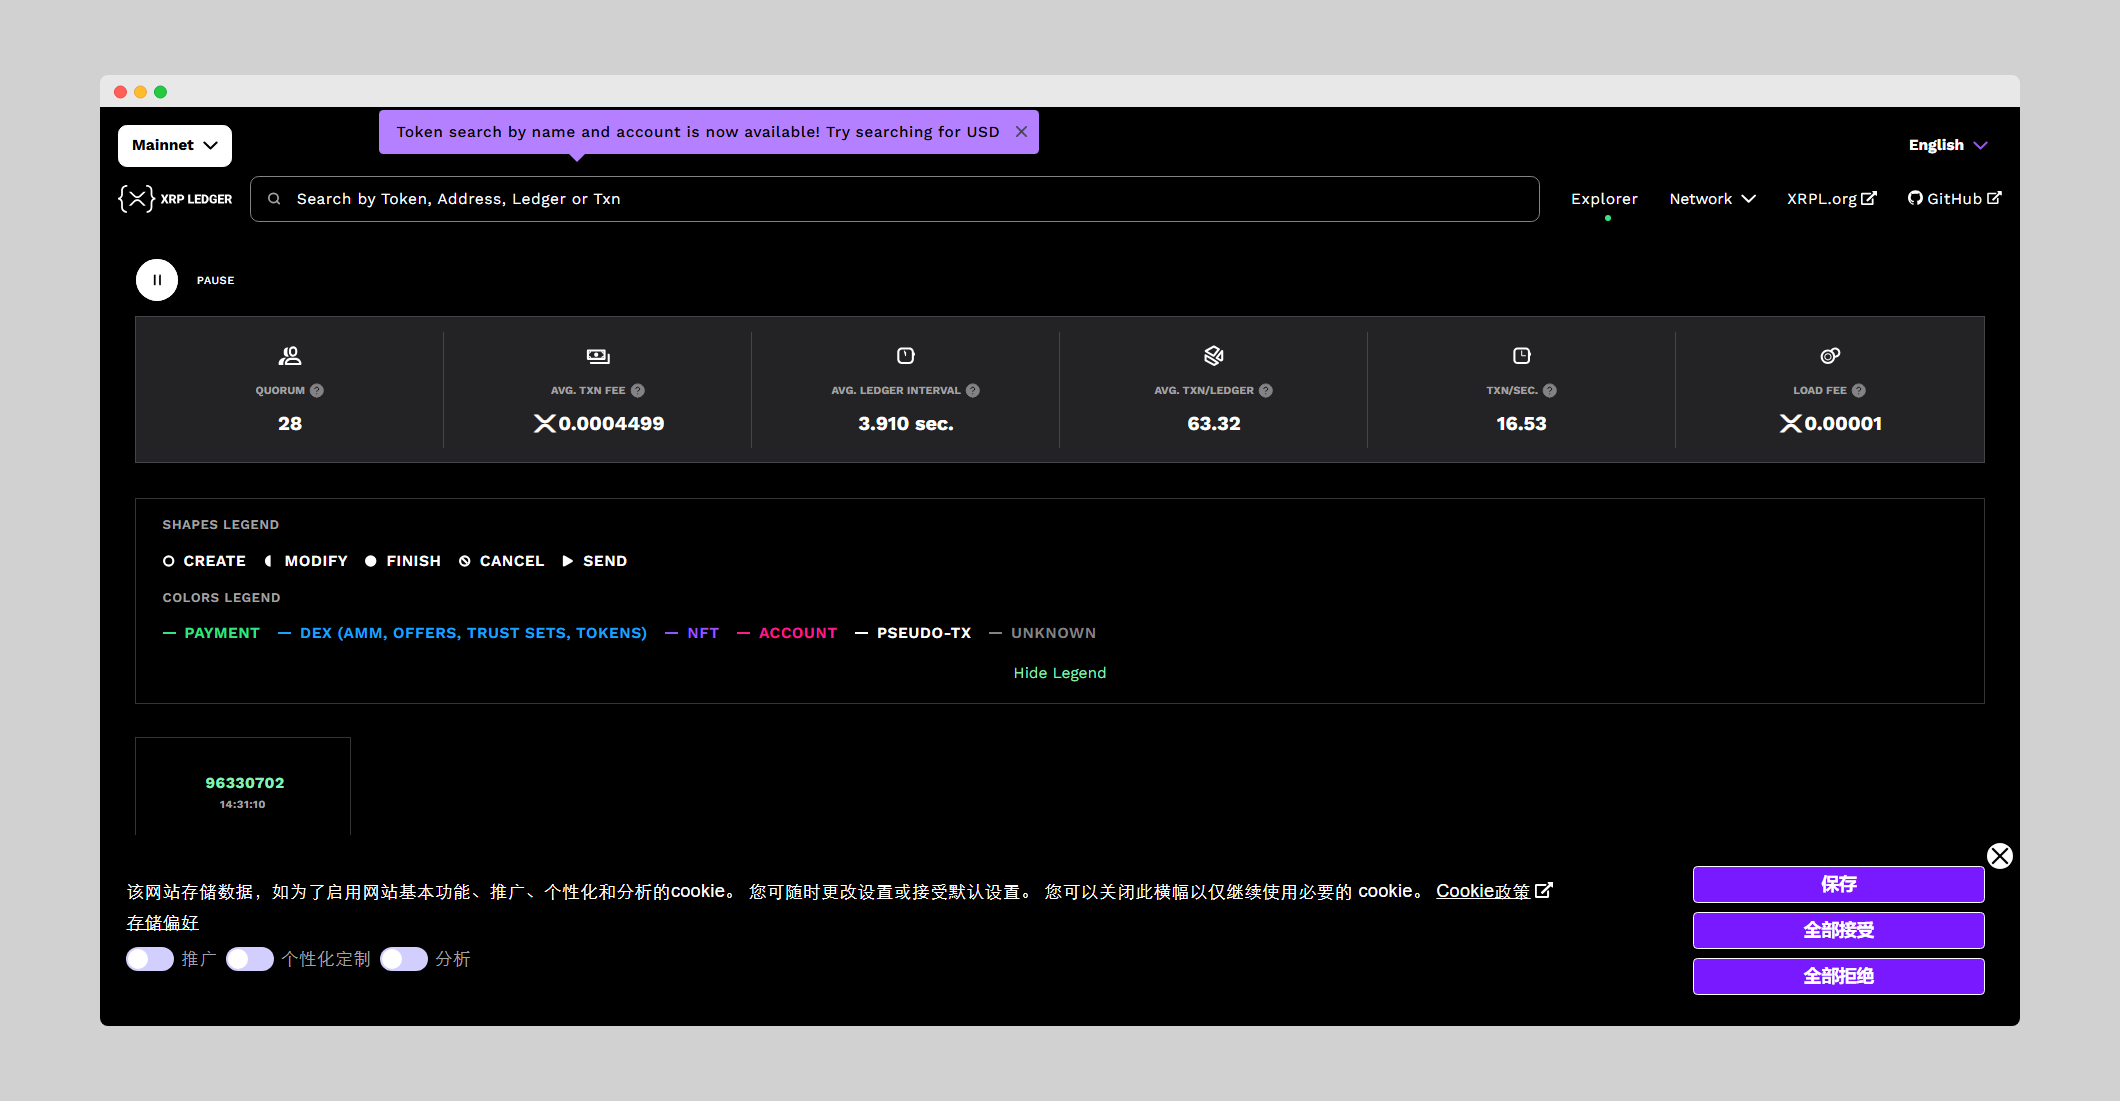
Task: Click the Hide Legend link
Action: coord(1059,673)
